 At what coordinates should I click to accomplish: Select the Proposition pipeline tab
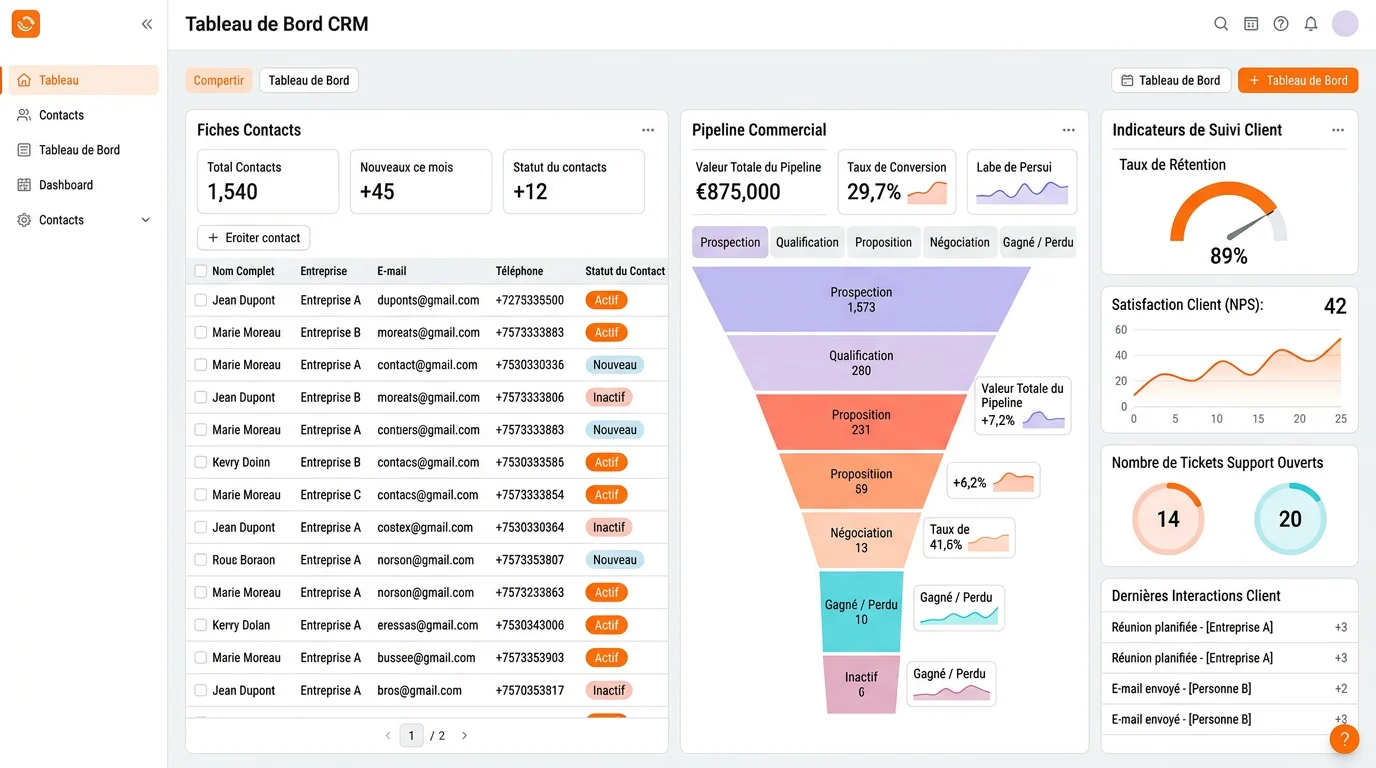(x=883, y=242)
